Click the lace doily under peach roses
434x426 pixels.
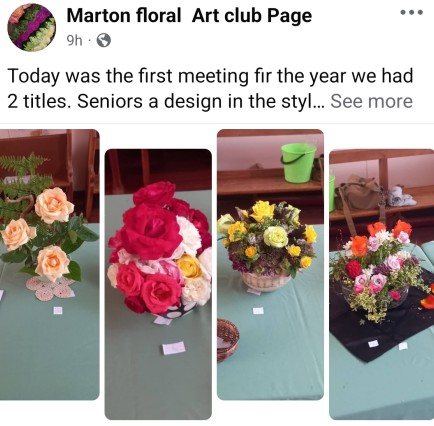coord(50,288)
